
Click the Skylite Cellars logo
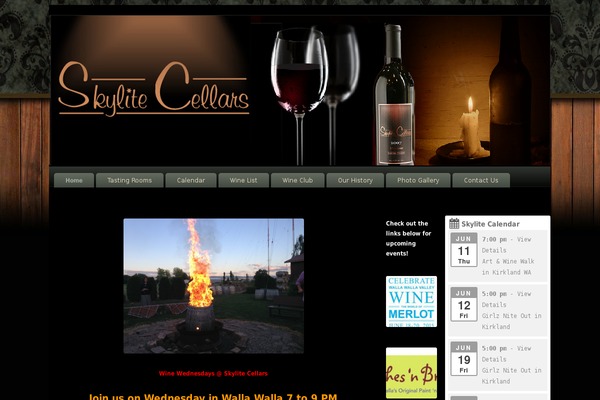coord(154,89)
